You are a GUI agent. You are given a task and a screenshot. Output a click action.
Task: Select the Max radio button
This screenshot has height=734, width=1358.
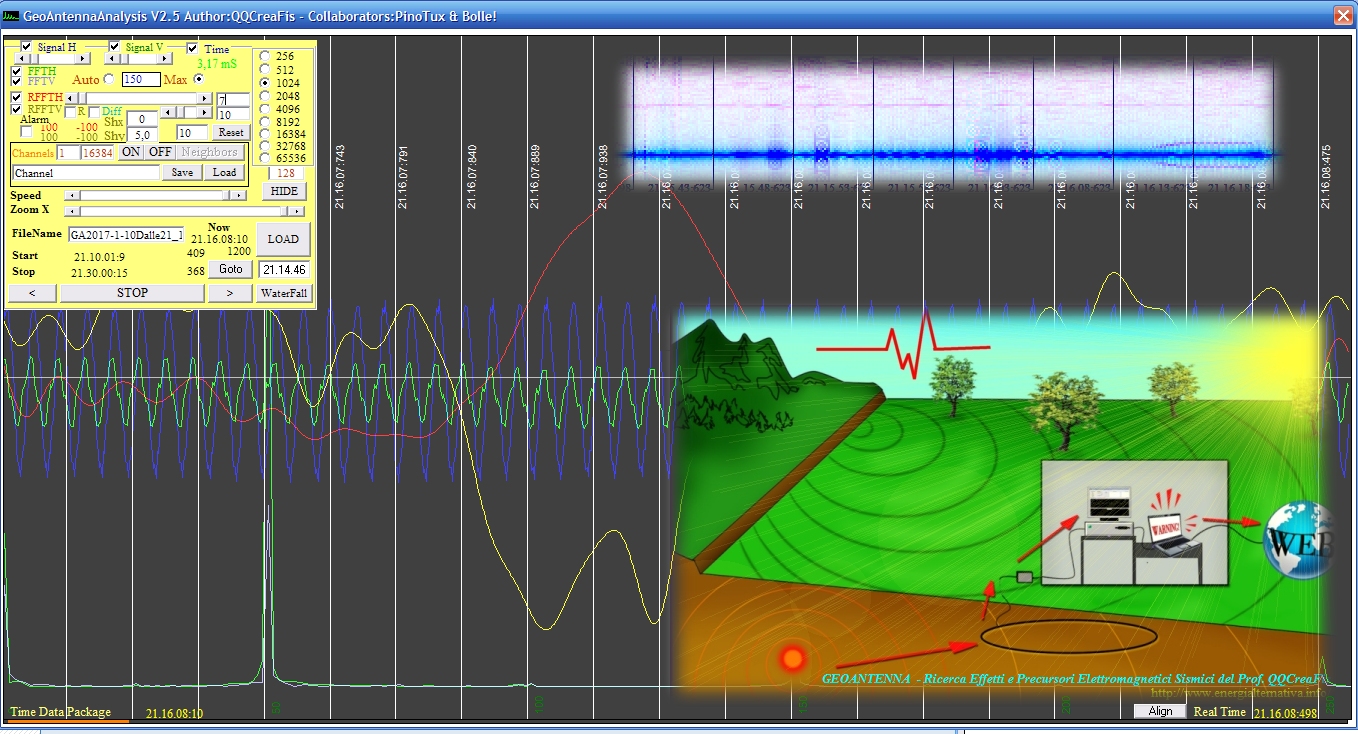pos(199,79)
